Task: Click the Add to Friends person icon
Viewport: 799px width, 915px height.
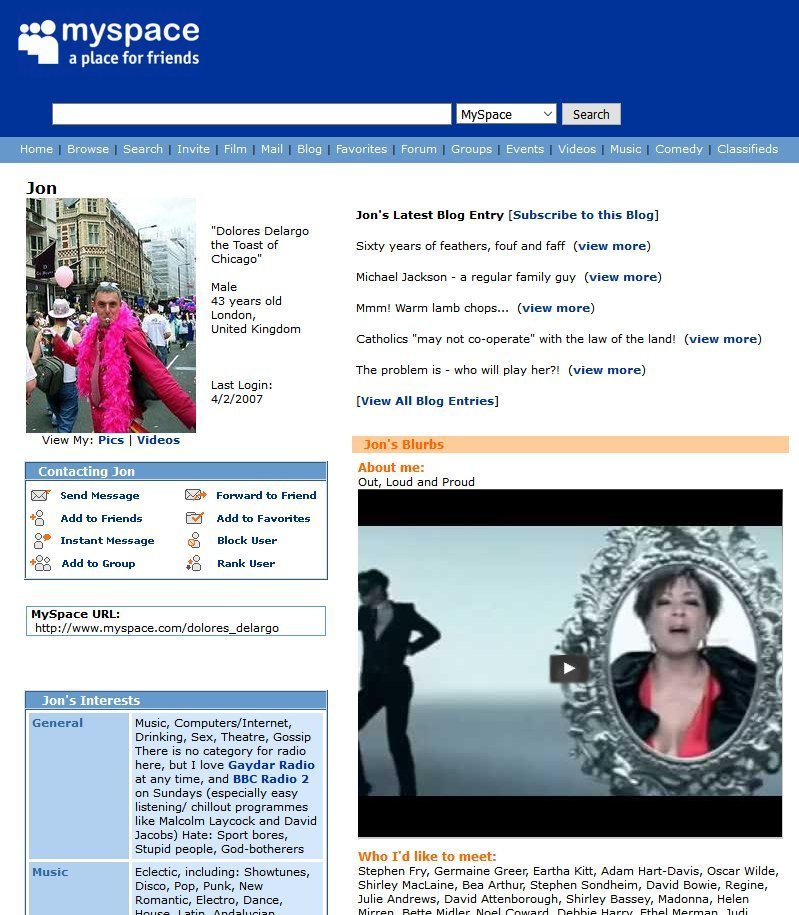Action: pos(38,518)
